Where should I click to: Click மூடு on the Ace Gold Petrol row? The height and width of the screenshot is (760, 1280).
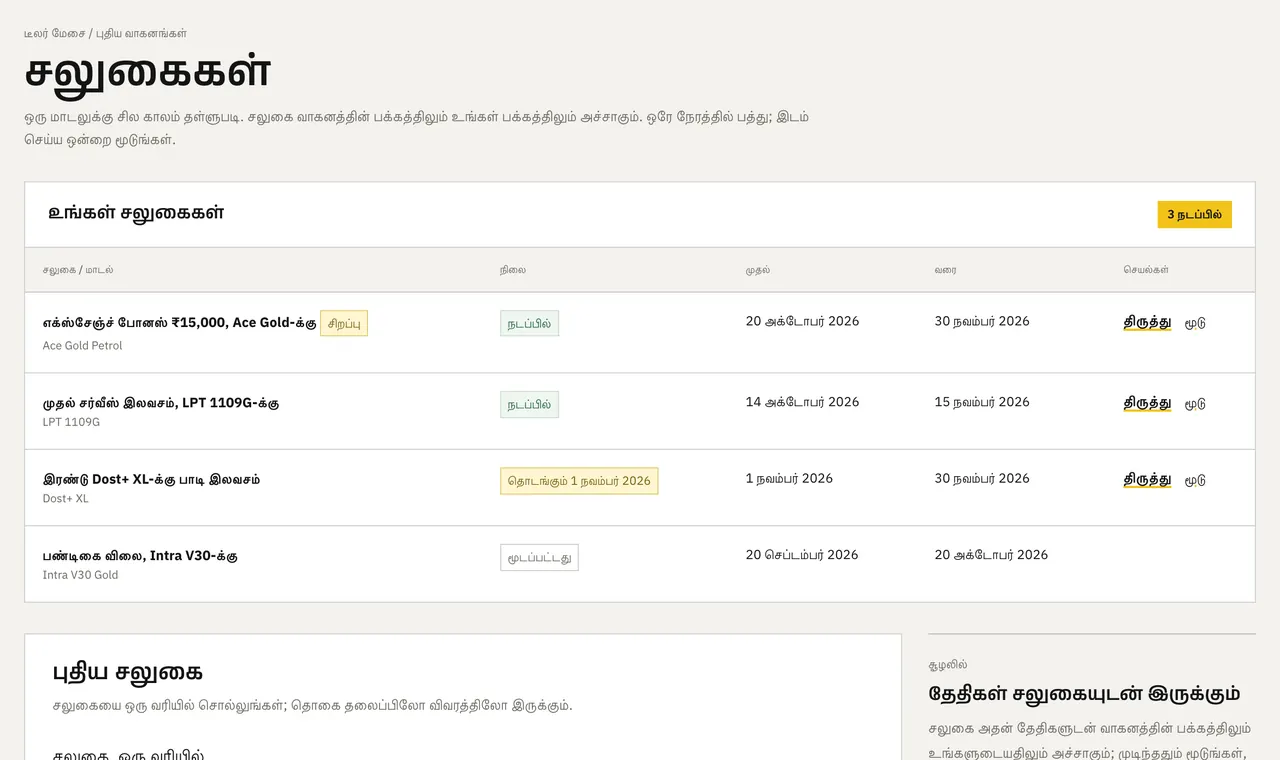pyautogui.click(x=1195, y=323)
